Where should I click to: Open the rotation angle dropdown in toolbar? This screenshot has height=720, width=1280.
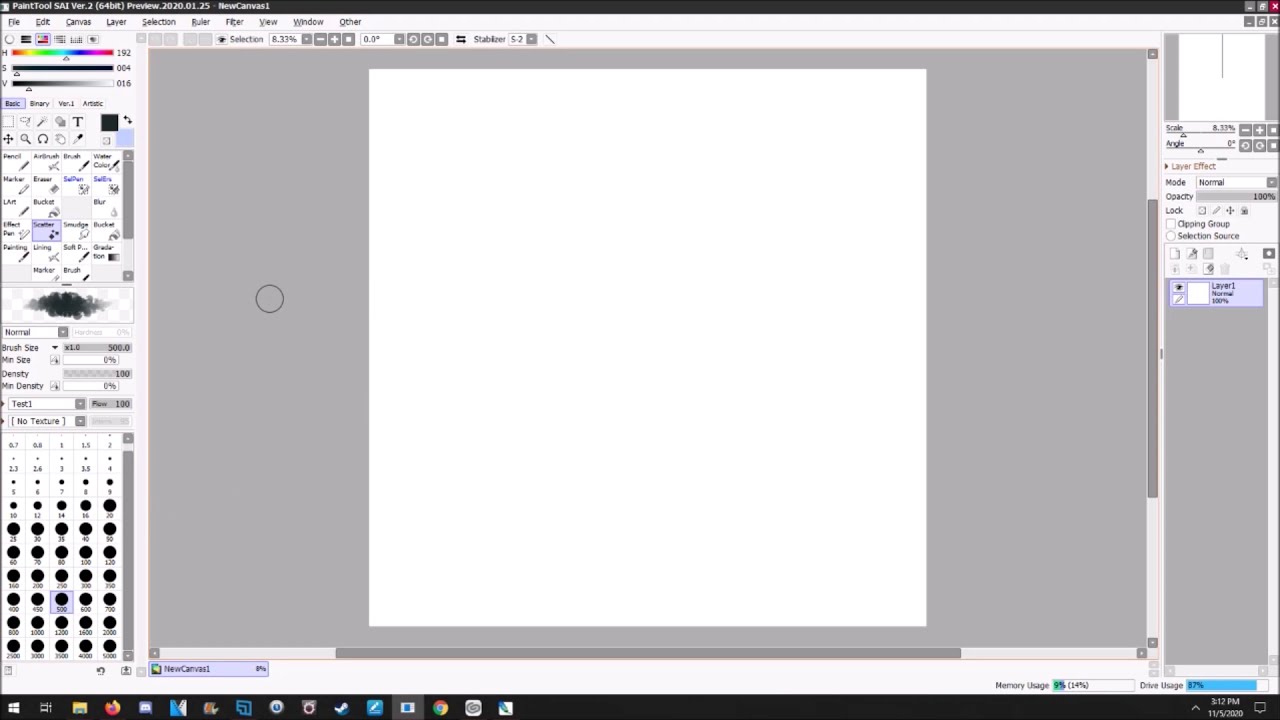398,39
